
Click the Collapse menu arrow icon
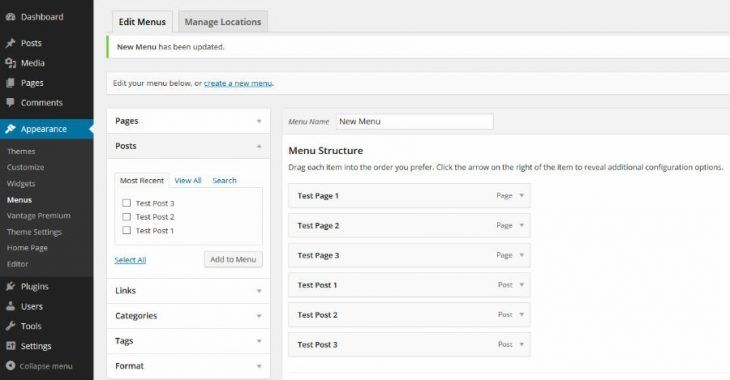pyautogui.click(x=10, y=366)
